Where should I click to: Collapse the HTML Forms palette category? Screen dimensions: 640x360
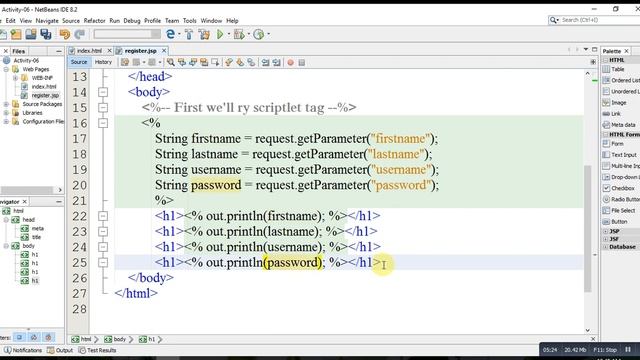[x=606, y=134]
